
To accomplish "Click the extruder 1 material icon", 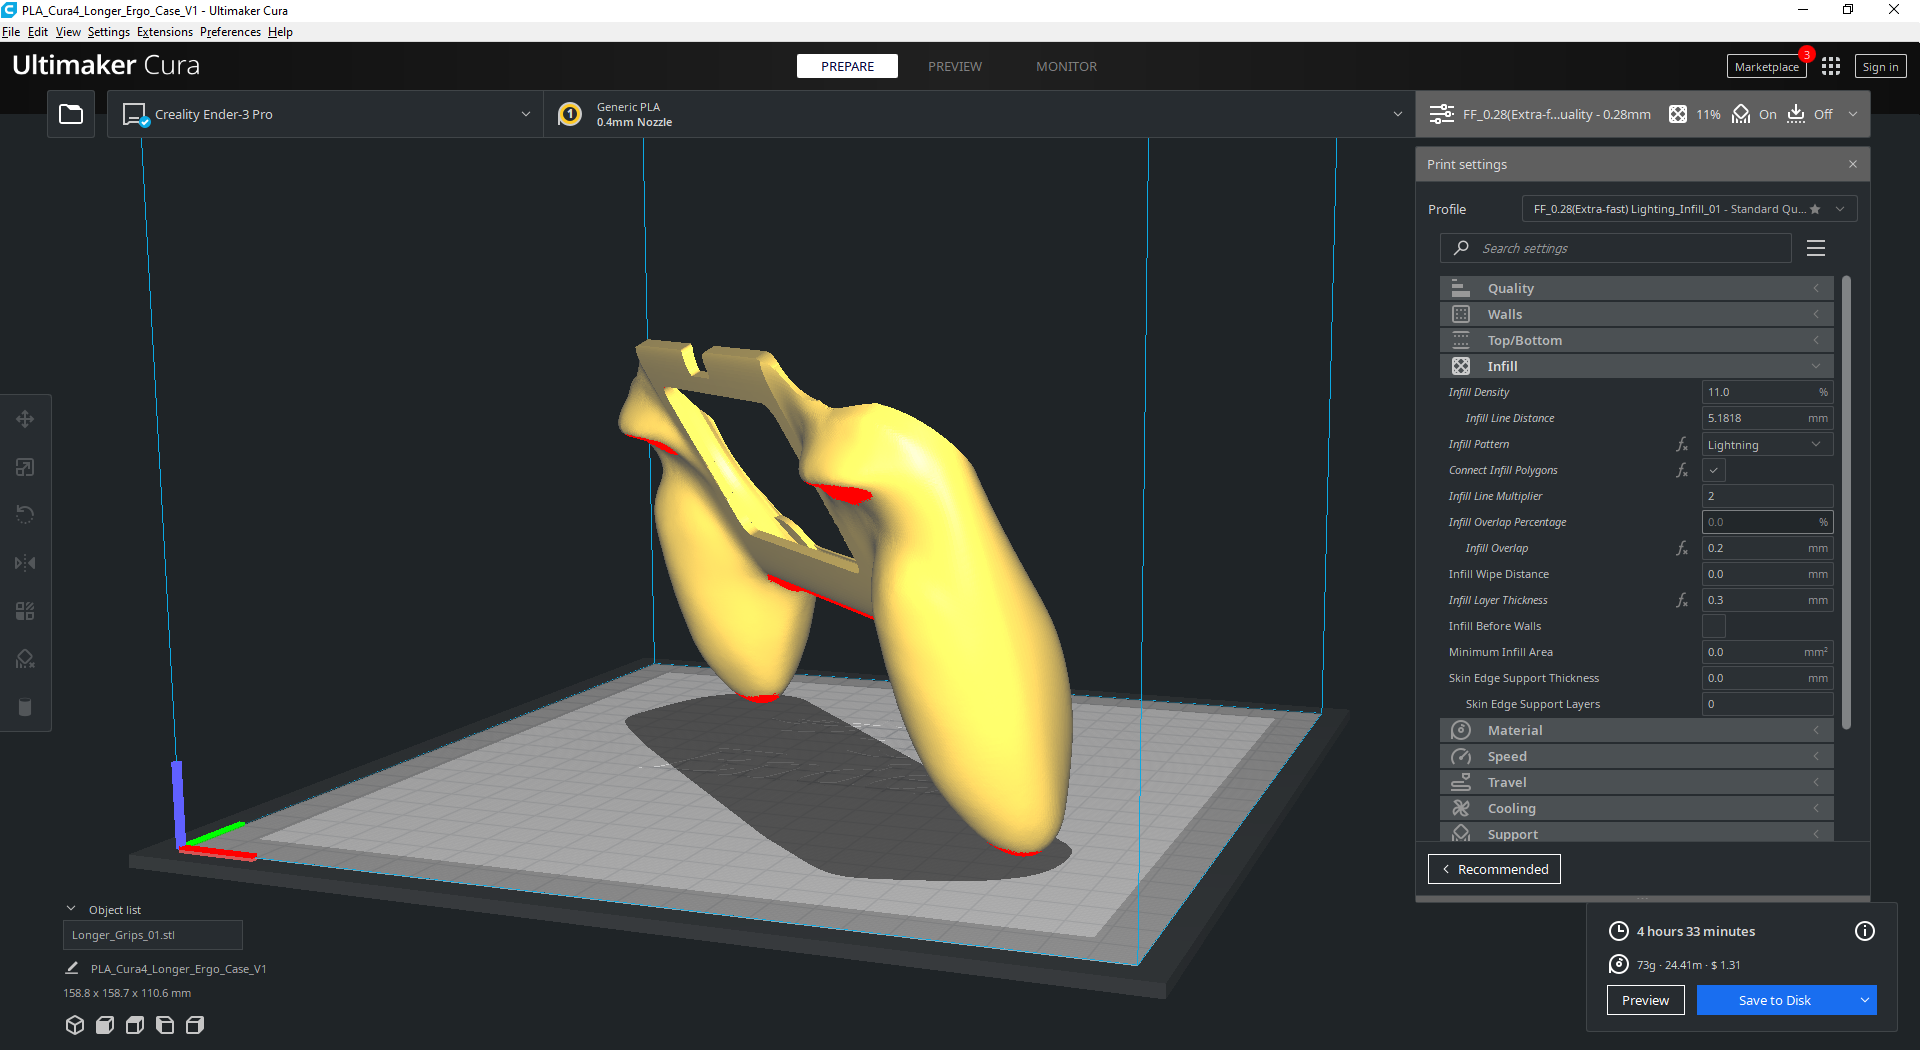I will coord(570,114).
